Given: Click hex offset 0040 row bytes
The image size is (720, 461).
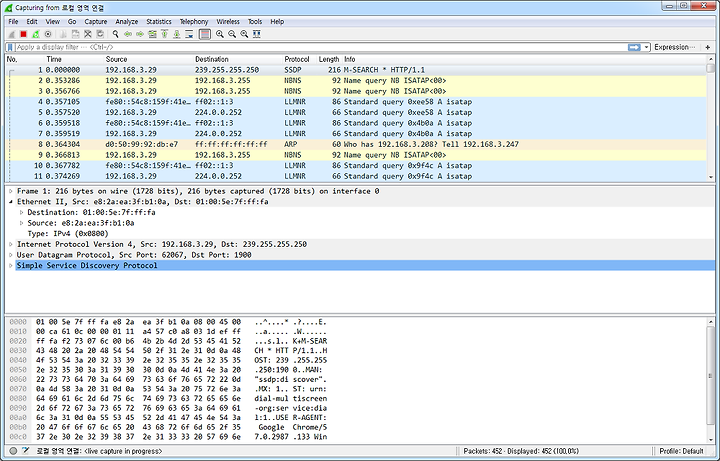Looking at the screenshot, I should [138, 360].
